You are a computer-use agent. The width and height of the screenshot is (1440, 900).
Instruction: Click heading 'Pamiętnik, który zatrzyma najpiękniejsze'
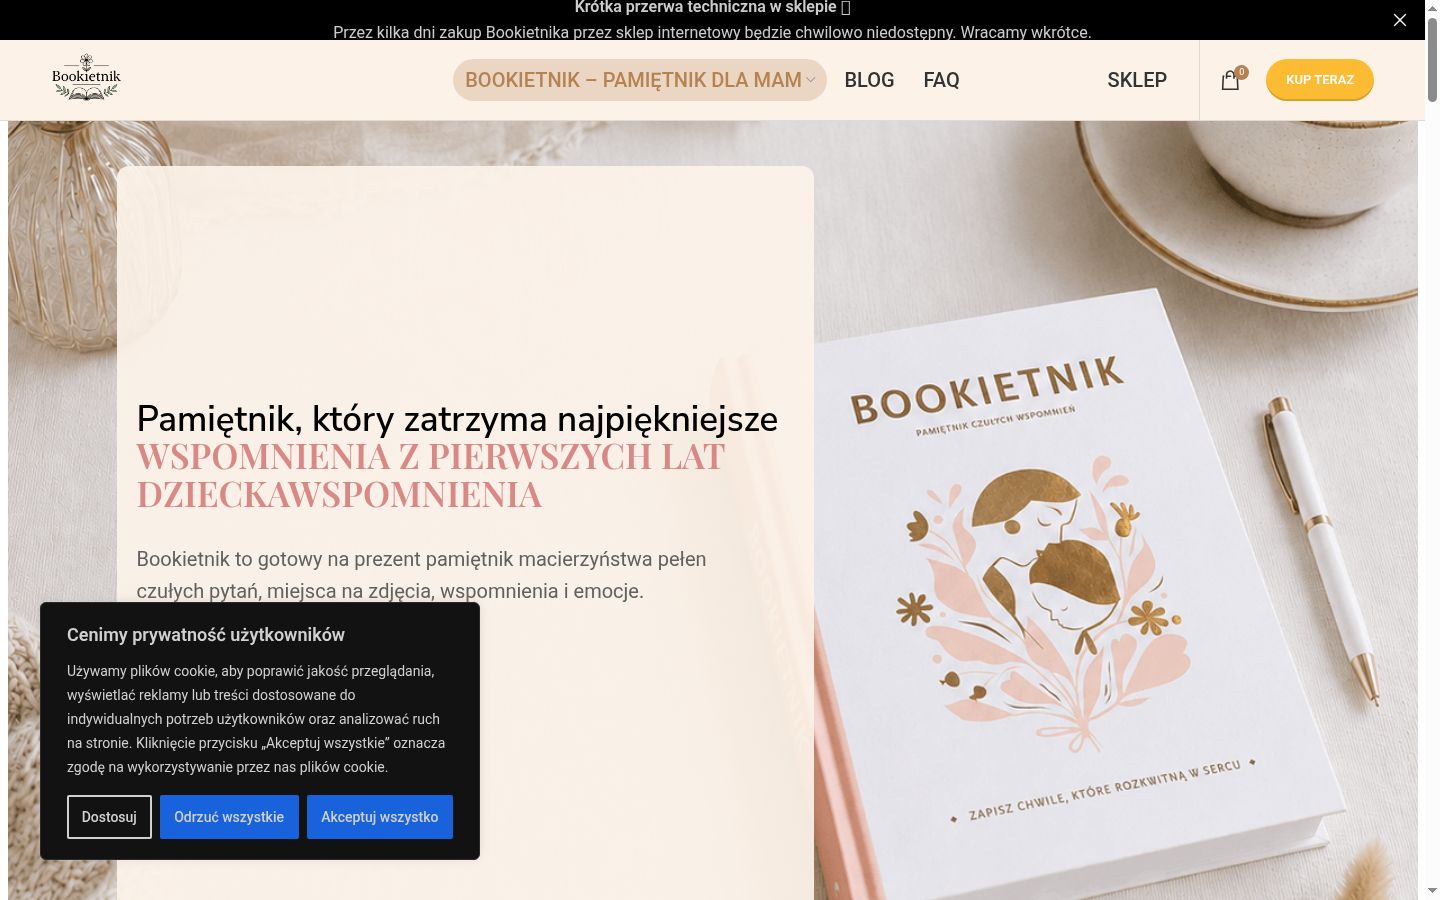(x=457, y=419)
